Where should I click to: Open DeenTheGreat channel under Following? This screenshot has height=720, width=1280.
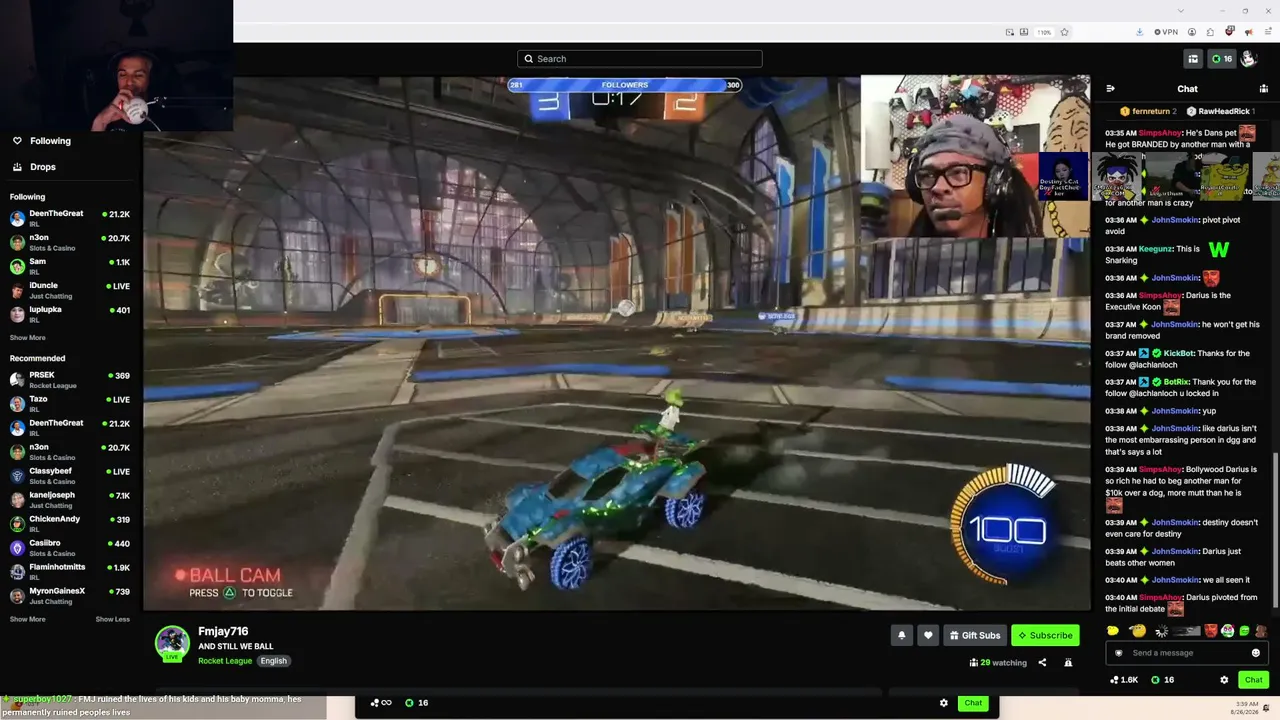[70, 218]
